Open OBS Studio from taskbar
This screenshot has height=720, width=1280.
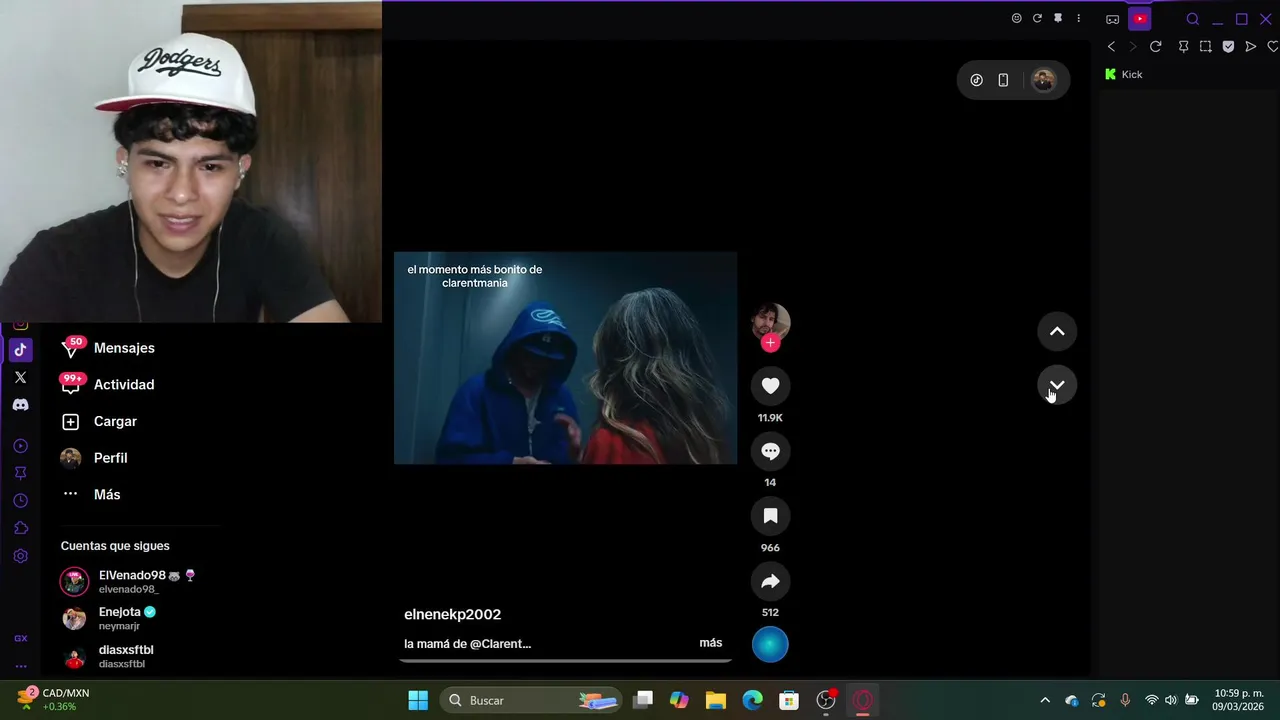pyautogui.click(x=826, y=700)
